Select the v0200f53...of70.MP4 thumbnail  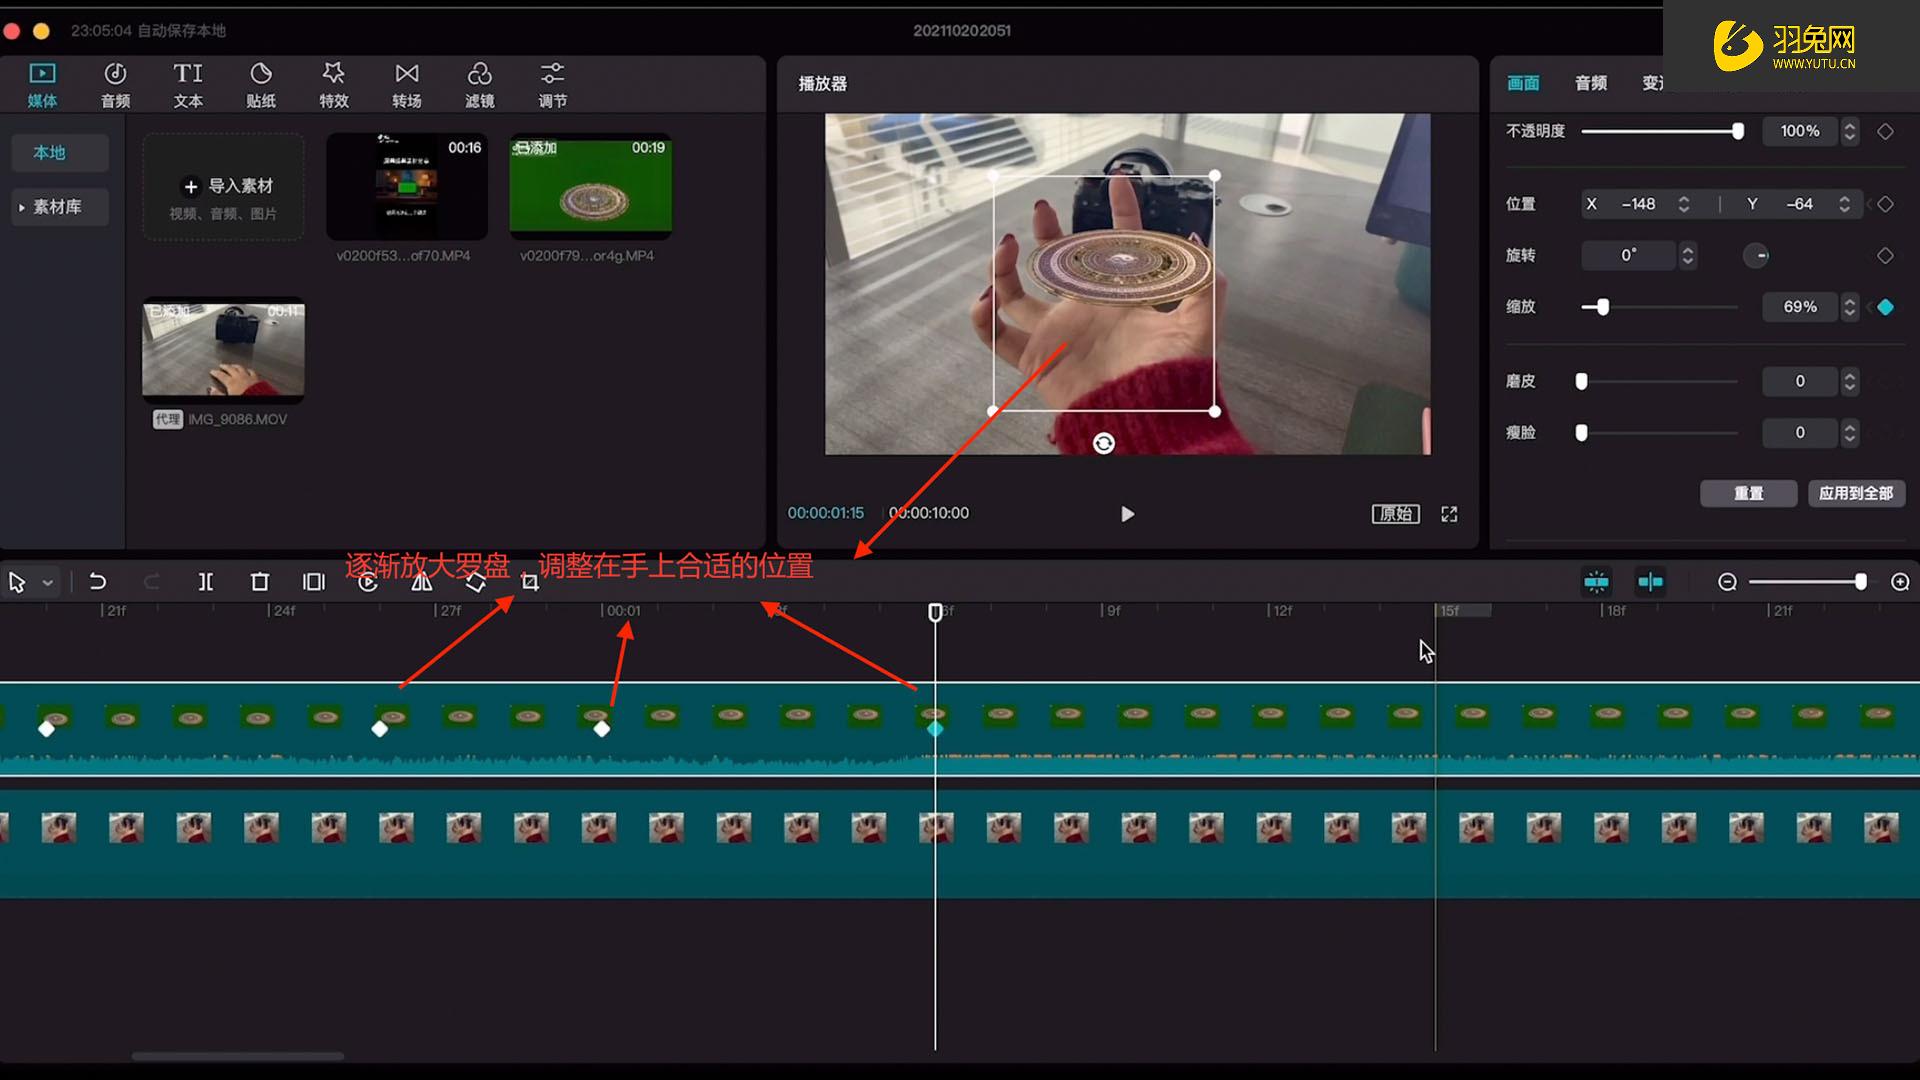click(406, 186)
